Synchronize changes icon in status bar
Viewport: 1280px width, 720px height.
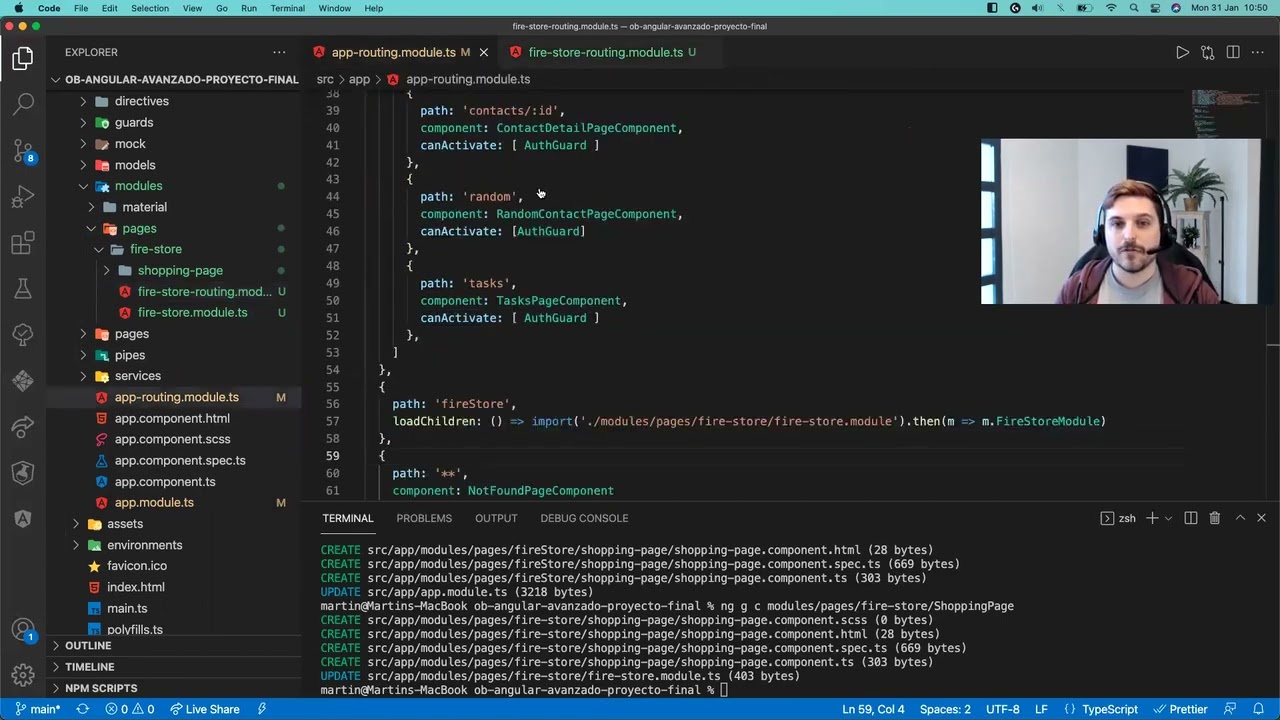click(83, 709)
